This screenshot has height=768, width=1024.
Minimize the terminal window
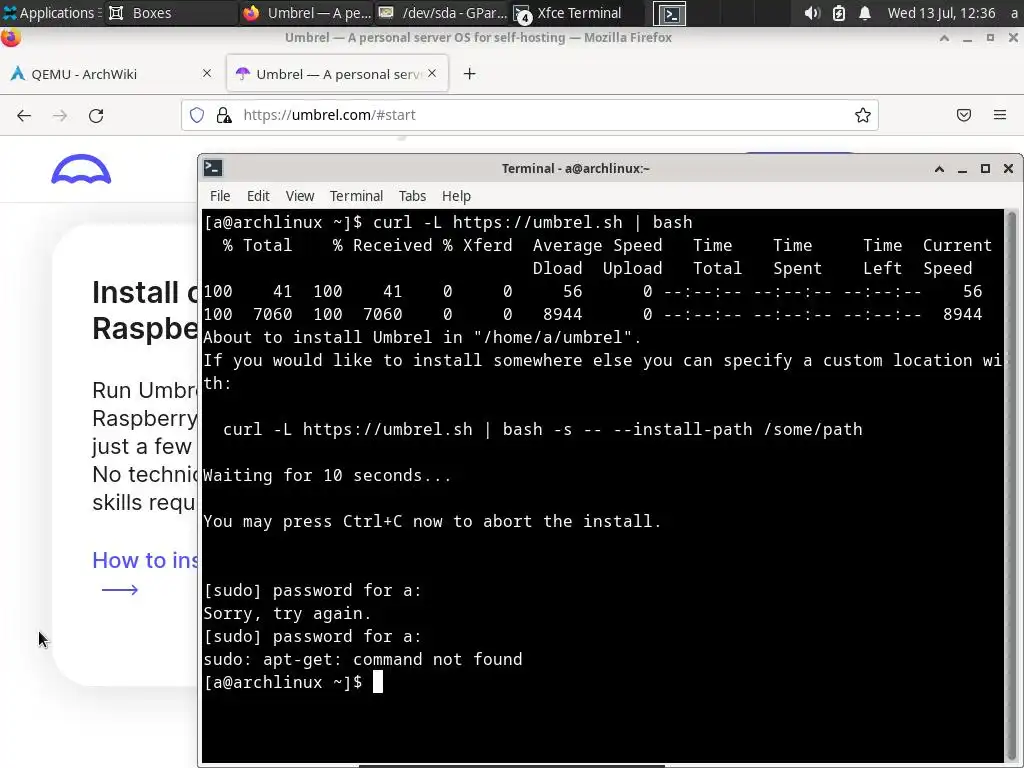click(962, 168)
